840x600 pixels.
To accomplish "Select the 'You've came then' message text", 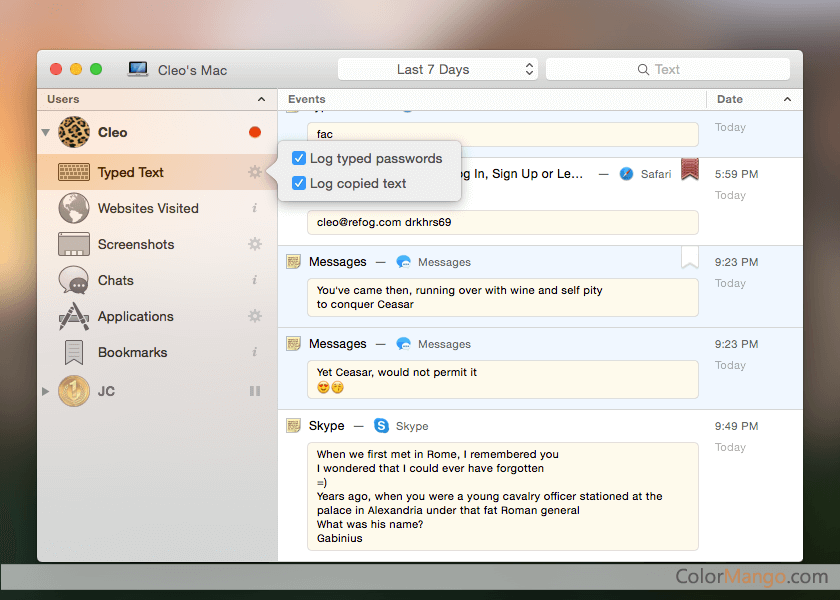I will (x=502, y=297).
